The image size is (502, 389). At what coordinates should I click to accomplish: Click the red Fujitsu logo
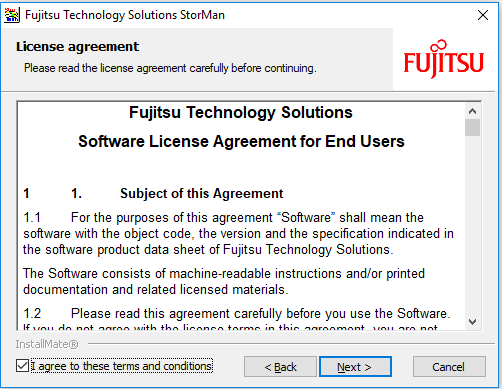[443, 59]
